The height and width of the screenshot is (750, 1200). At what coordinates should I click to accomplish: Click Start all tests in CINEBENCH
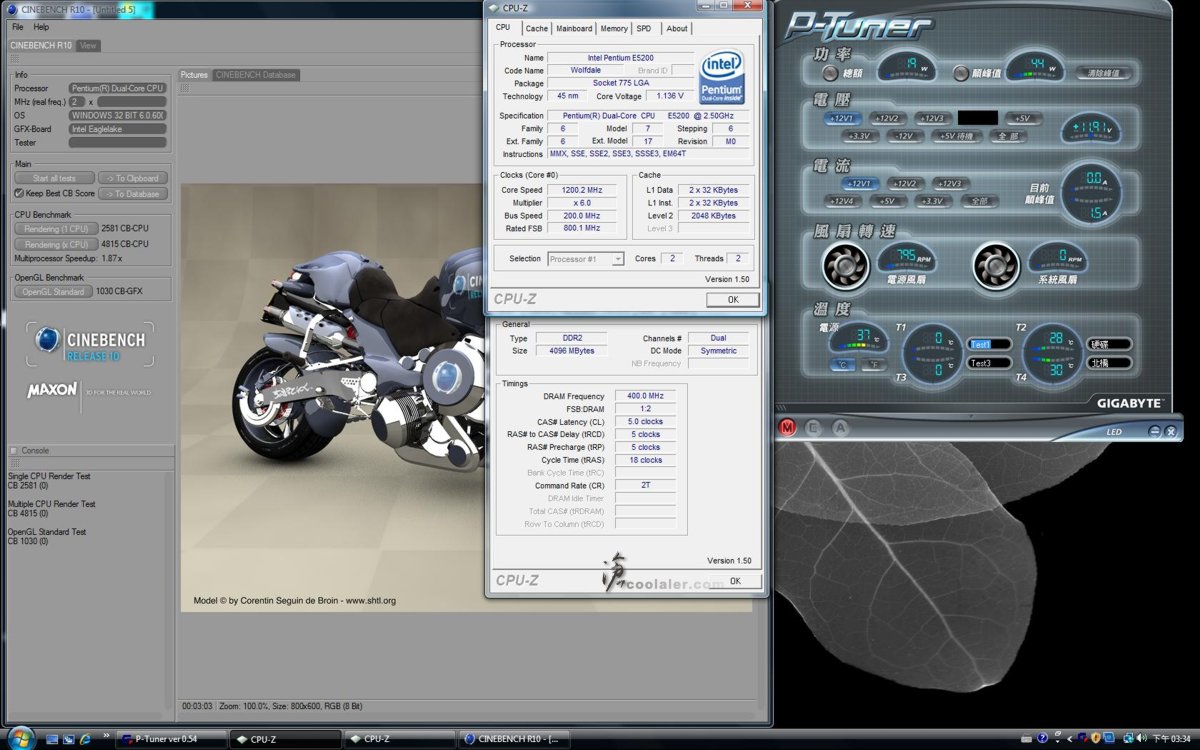[55, 178]
